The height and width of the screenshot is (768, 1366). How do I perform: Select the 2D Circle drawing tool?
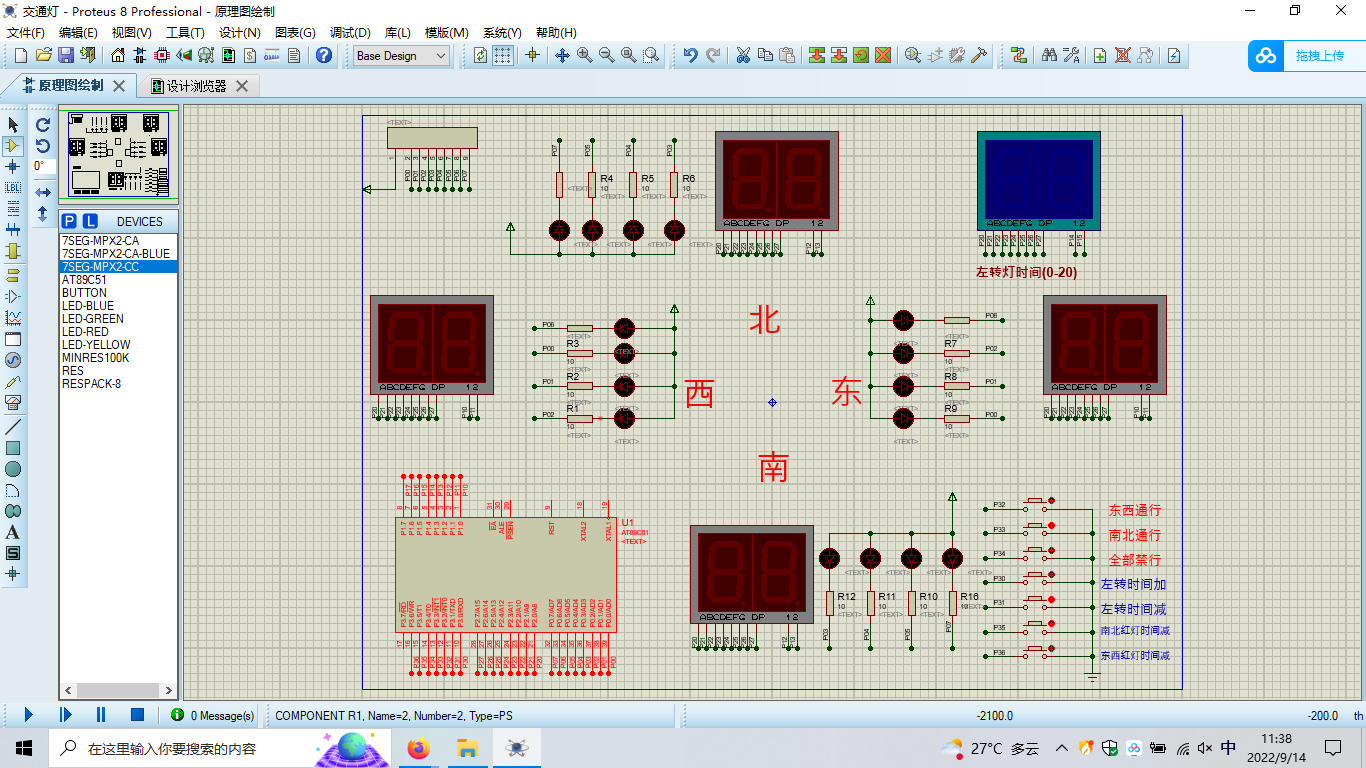pyautogui.click(x=13, y=469)
